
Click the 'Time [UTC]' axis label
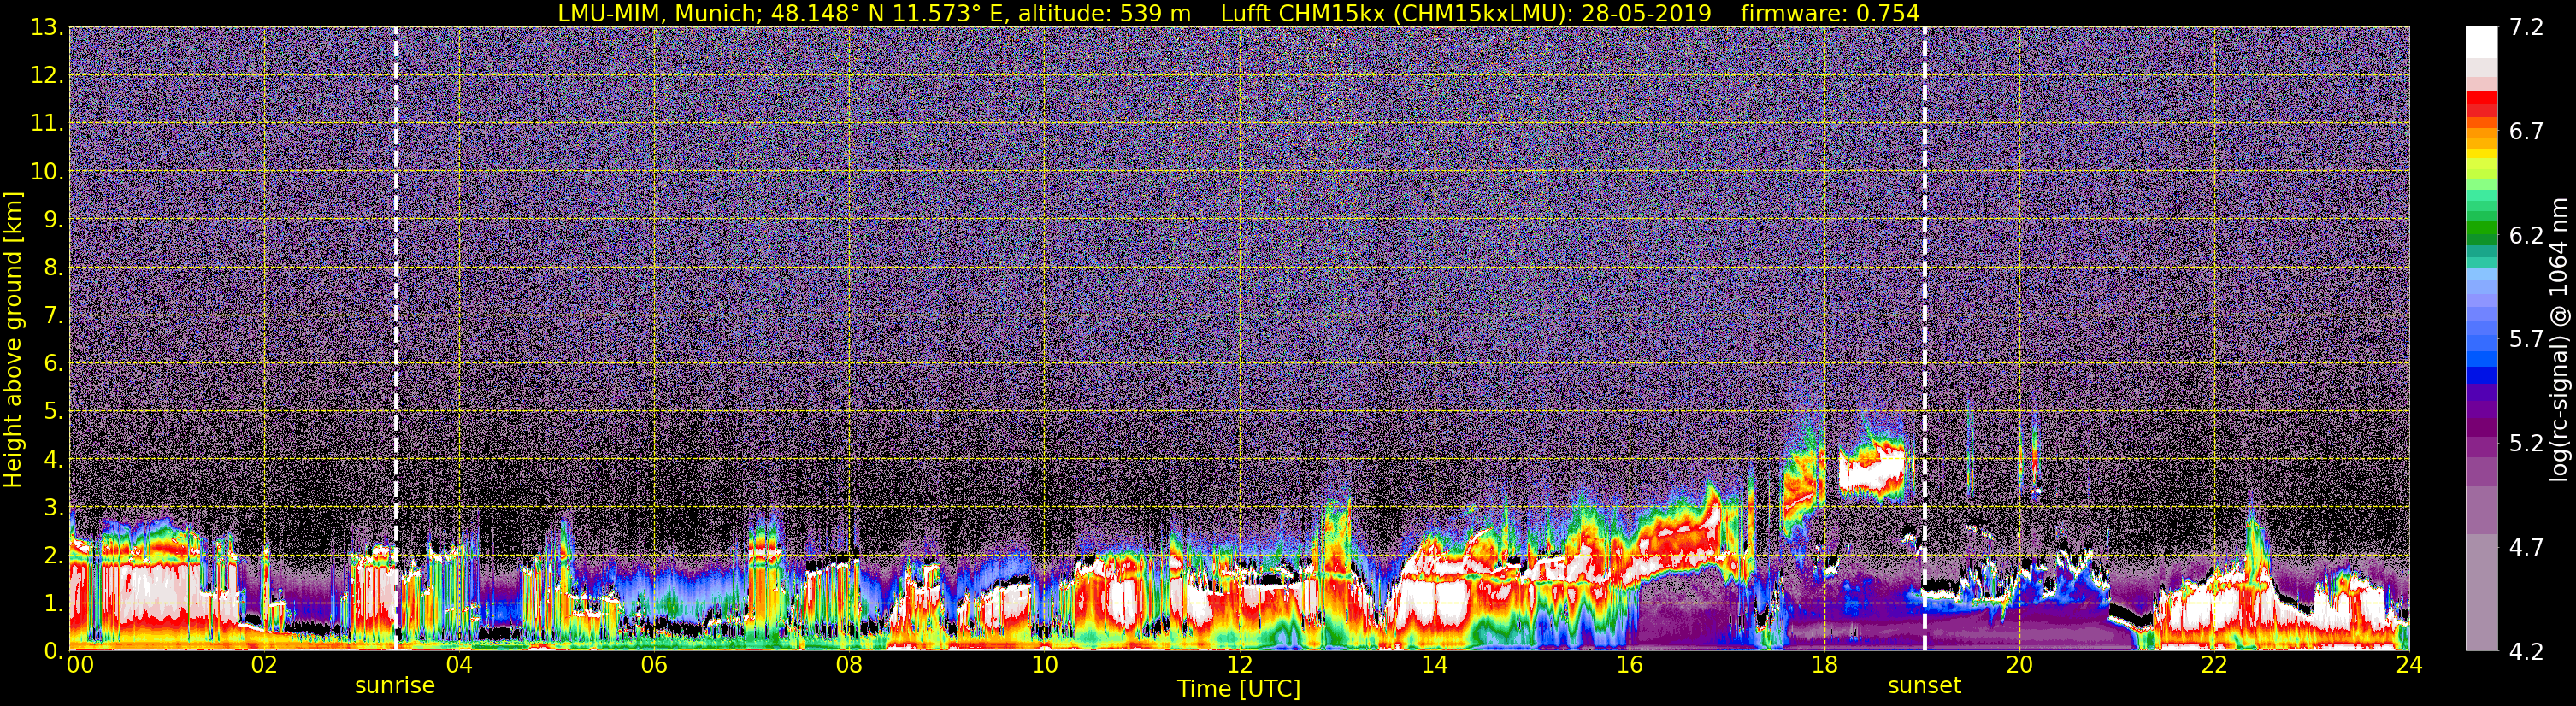pyautogui.click(x=1238, y=689)
